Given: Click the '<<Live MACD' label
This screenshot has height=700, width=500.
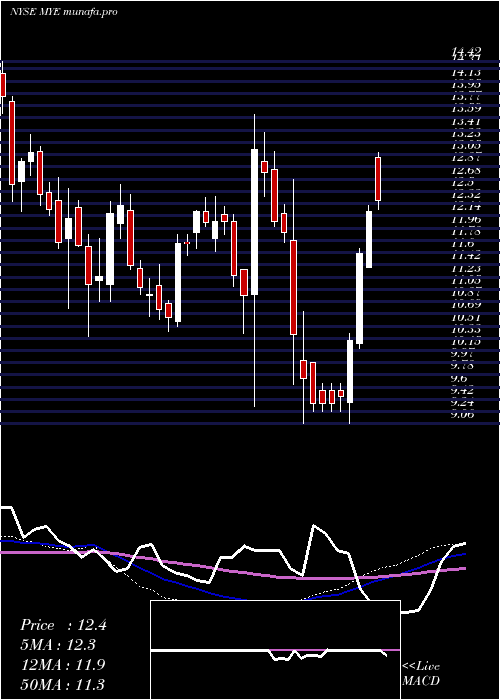Looking at the screenshot, I should [x=421, y=673].
